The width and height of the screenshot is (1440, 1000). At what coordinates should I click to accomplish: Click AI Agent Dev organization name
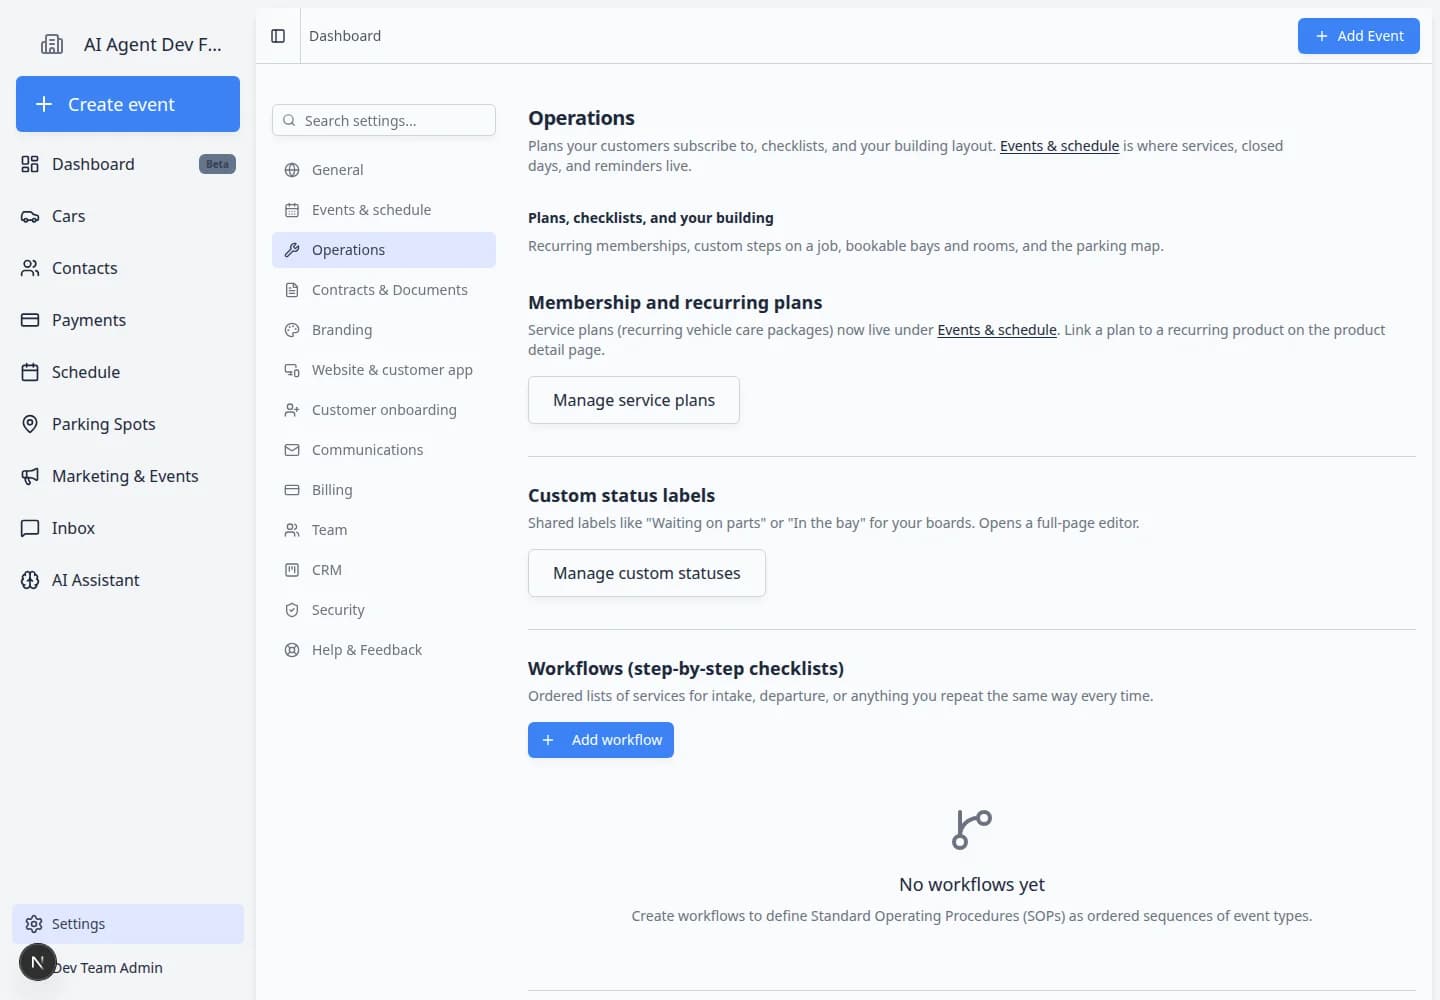pyautogui.click(x=153, y=44)
